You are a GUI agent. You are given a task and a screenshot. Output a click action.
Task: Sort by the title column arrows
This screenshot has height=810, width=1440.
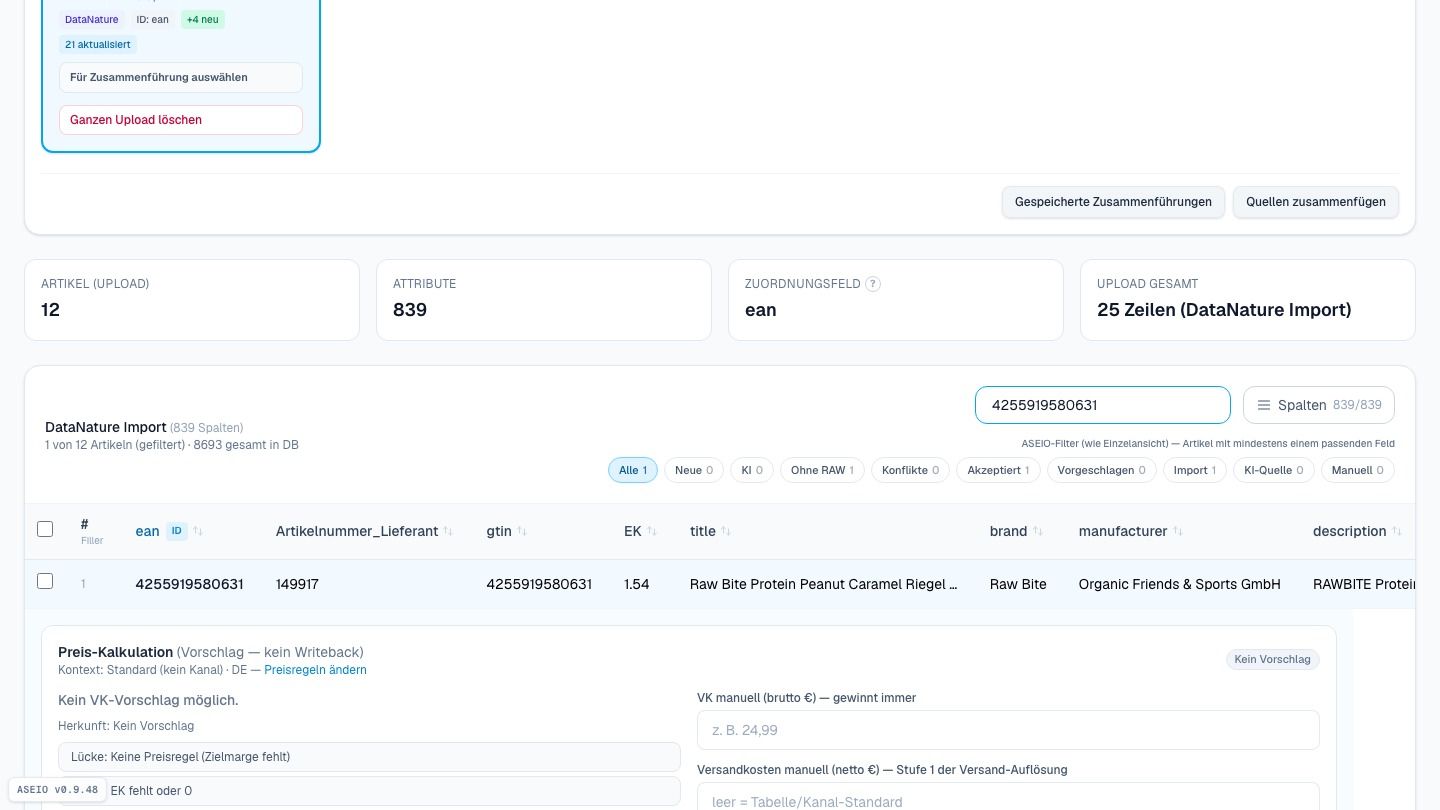tap(726, 531)
